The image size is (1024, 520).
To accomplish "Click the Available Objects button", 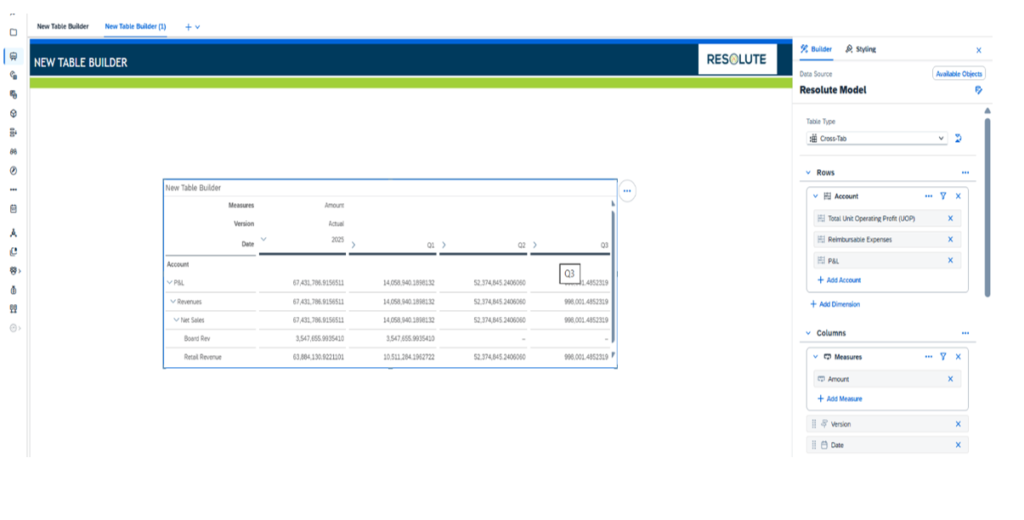I will 958,74.
